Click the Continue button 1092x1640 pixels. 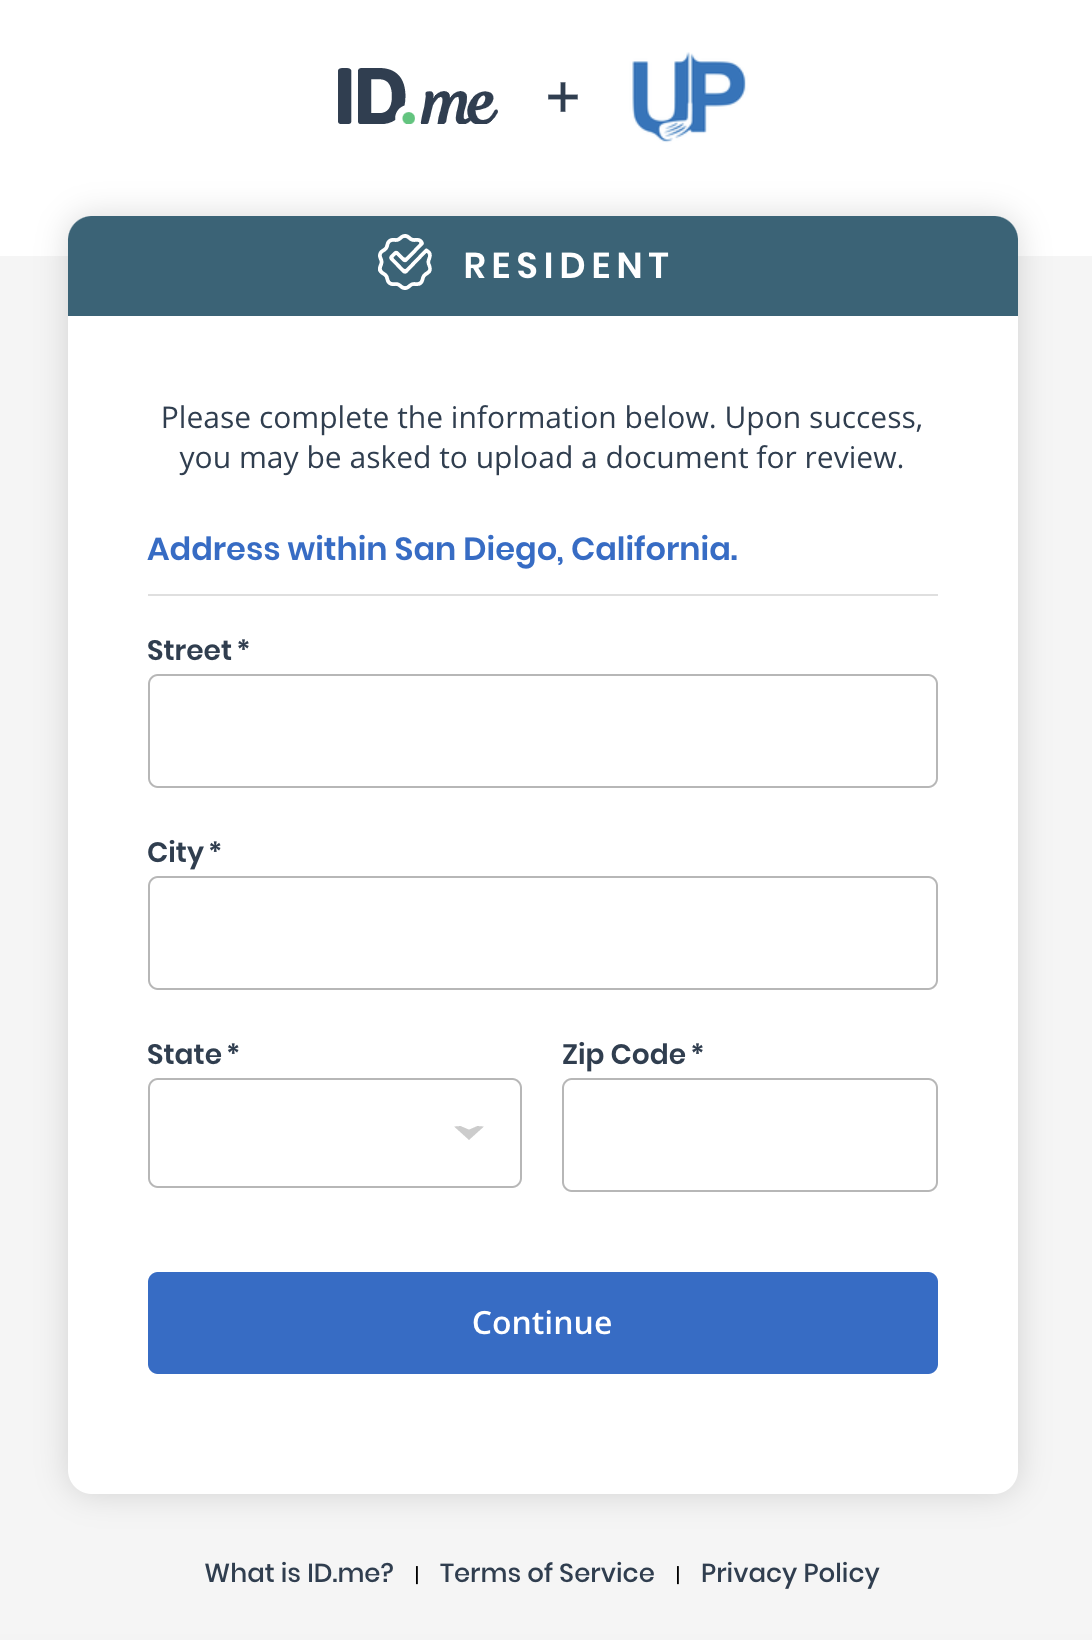coord(543,1323)
